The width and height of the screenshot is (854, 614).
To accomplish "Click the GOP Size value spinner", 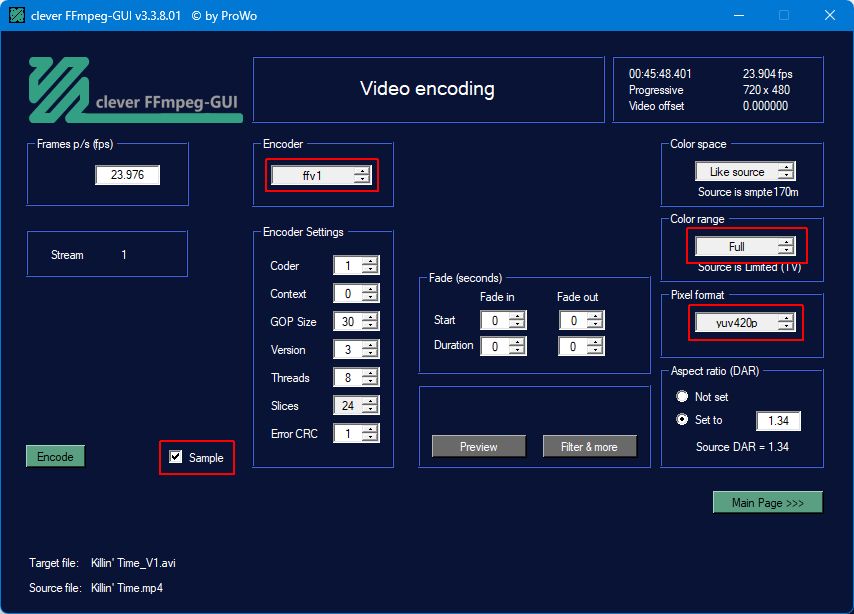I will pos(356,321).
